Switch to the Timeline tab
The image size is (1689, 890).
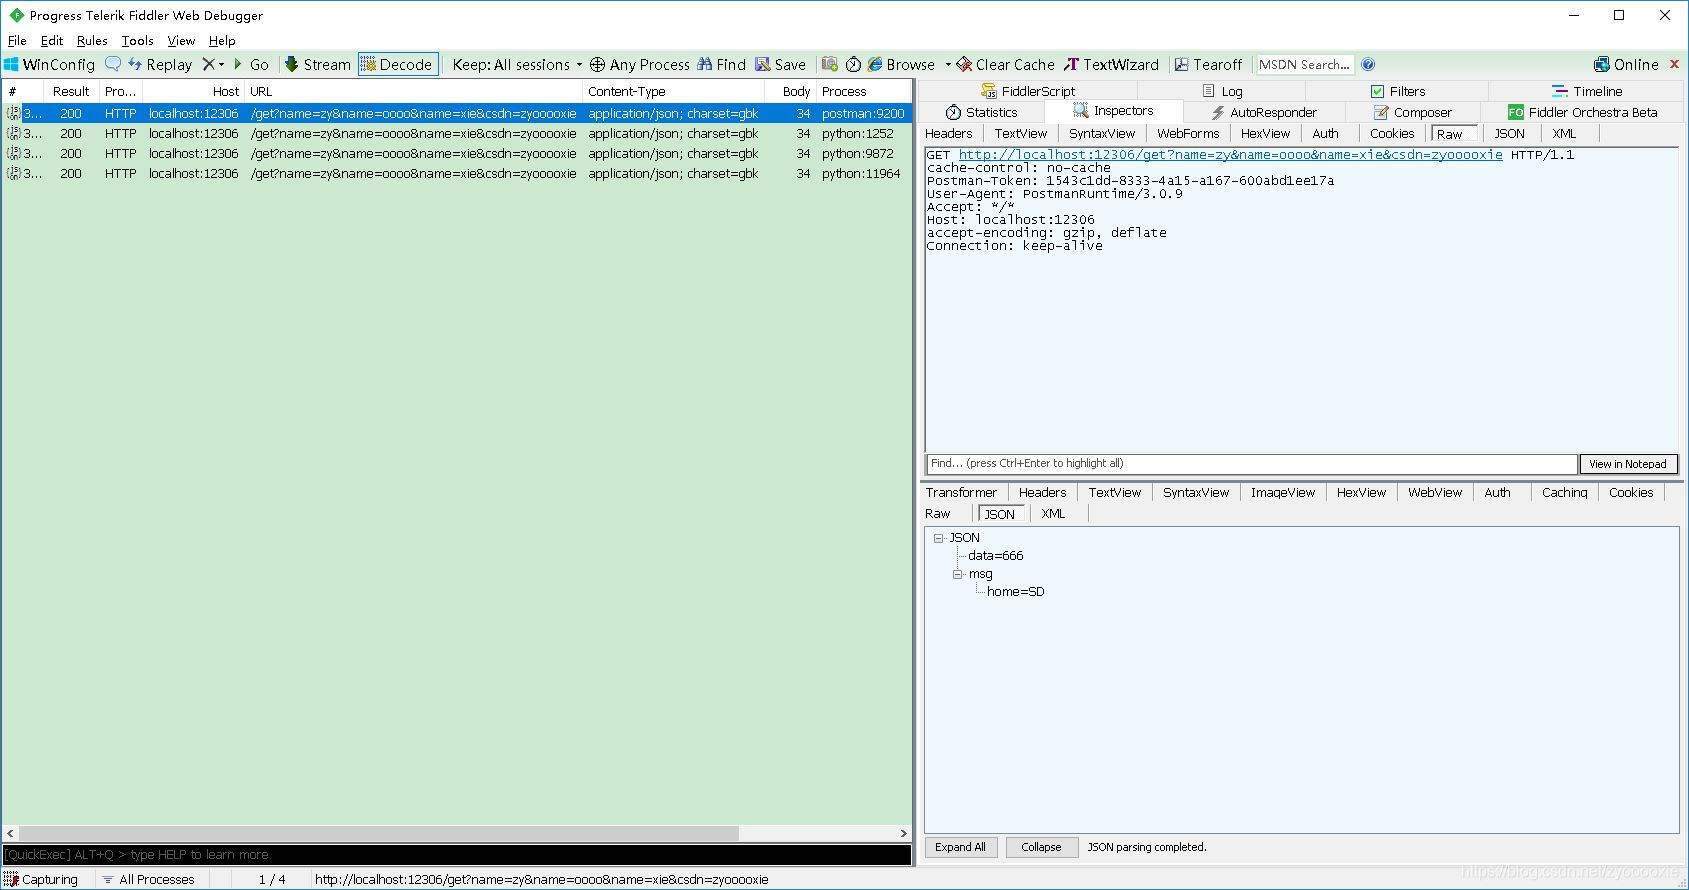(x=1587, y=91)
